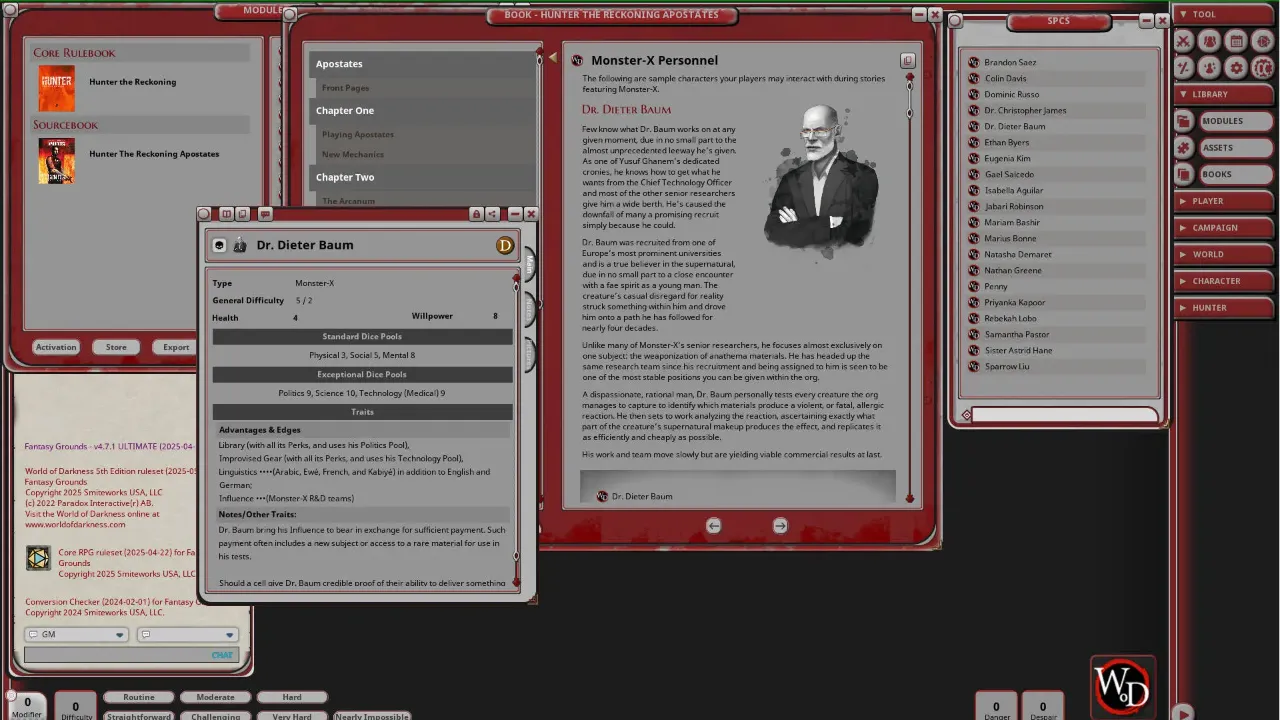Image resolution: width=1280 pixels, height=720 pixels.
Task: Click the copy icon beside Monster-X Personnel heading
Action: [907, 61]
